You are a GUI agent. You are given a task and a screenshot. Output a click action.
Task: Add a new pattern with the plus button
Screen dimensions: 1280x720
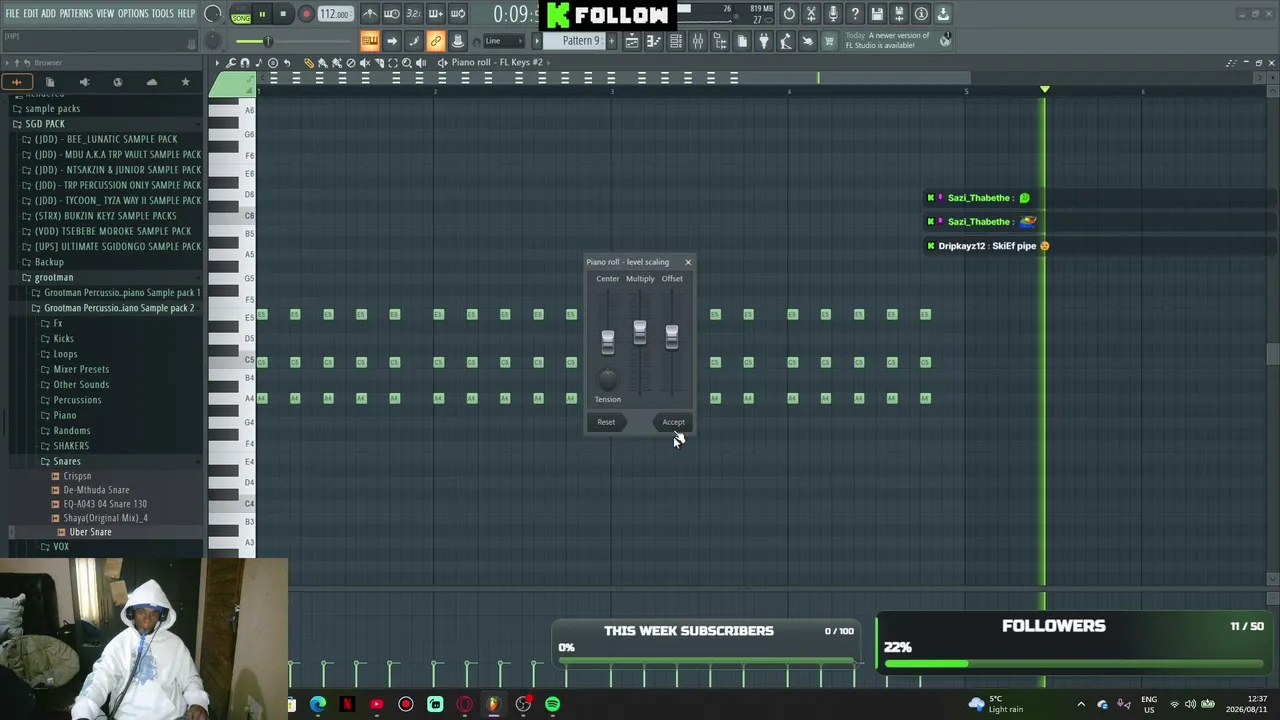(611, 41)
